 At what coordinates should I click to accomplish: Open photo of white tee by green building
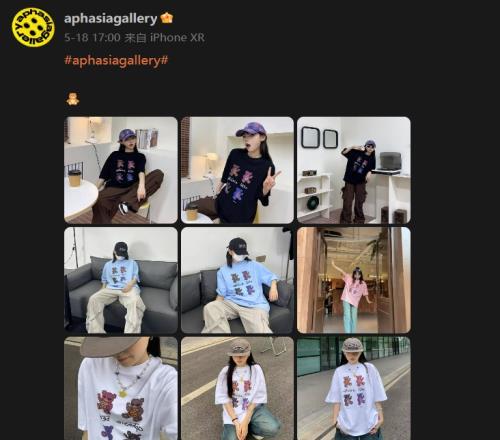[354, 388]
